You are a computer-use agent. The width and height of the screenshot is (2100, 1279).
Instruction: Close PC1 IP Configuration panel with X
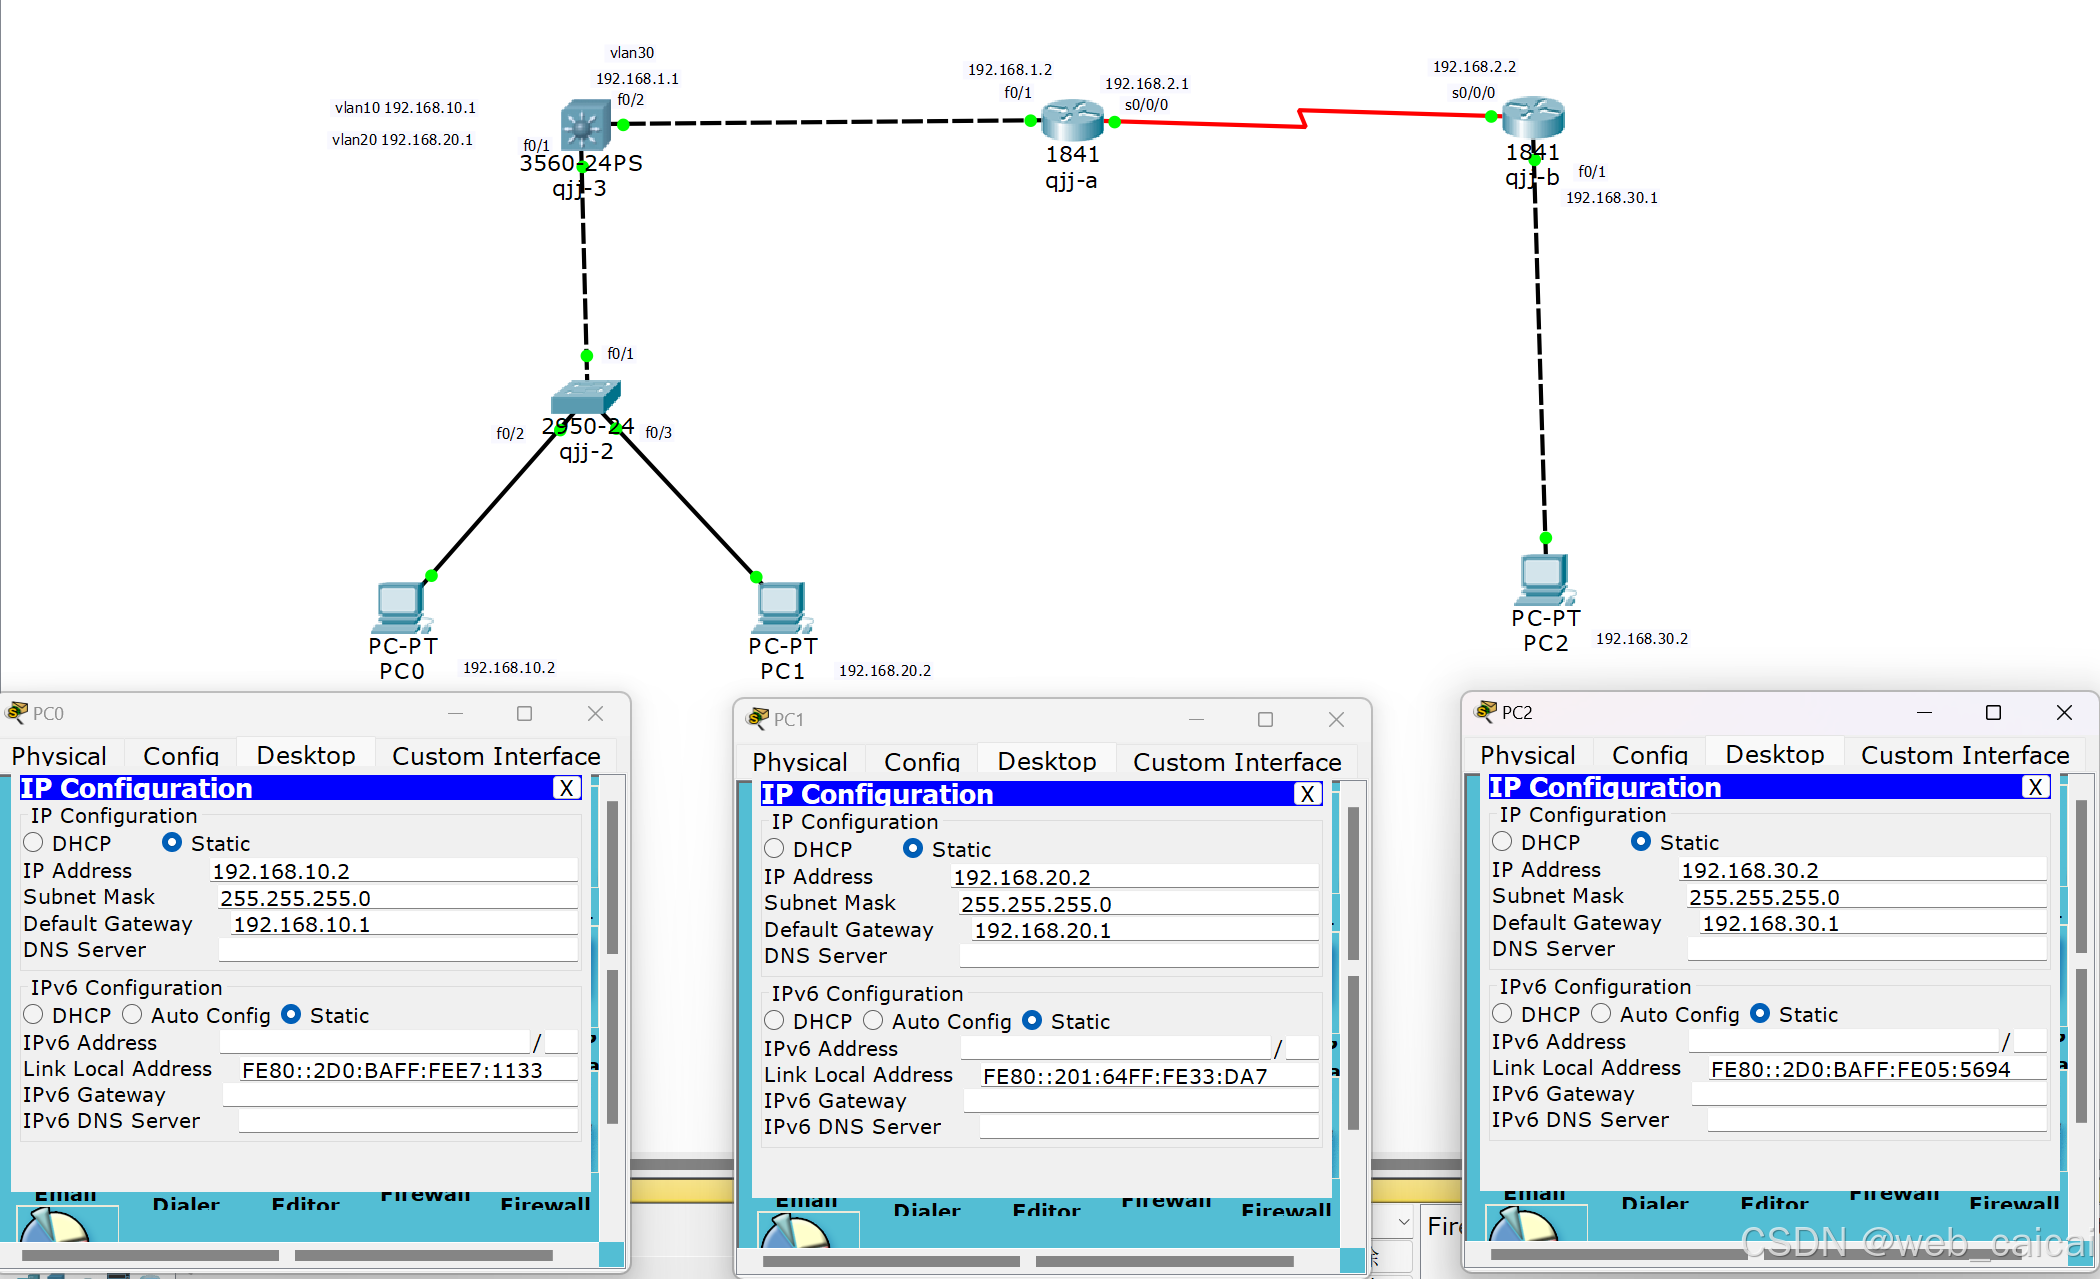point(1307,794)
